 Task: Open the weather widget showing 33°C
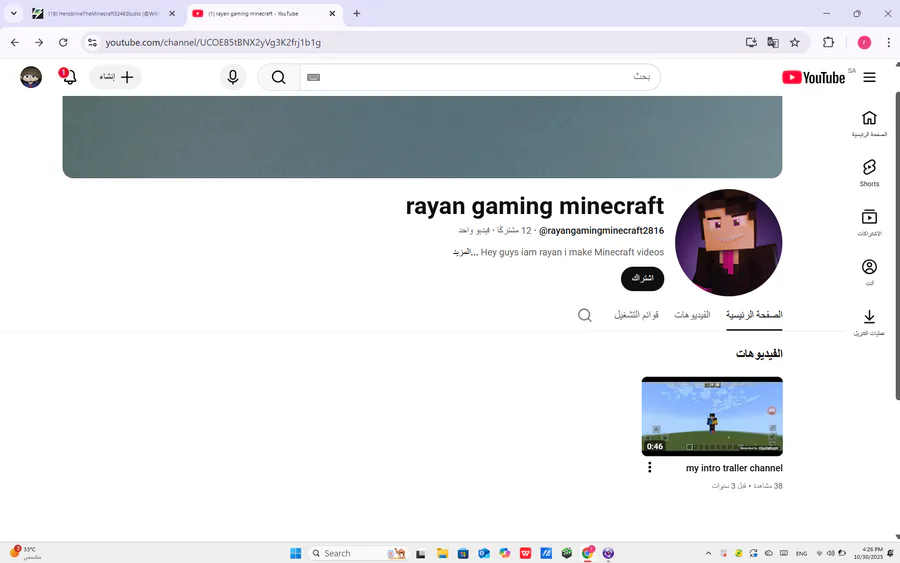[25, 553]
